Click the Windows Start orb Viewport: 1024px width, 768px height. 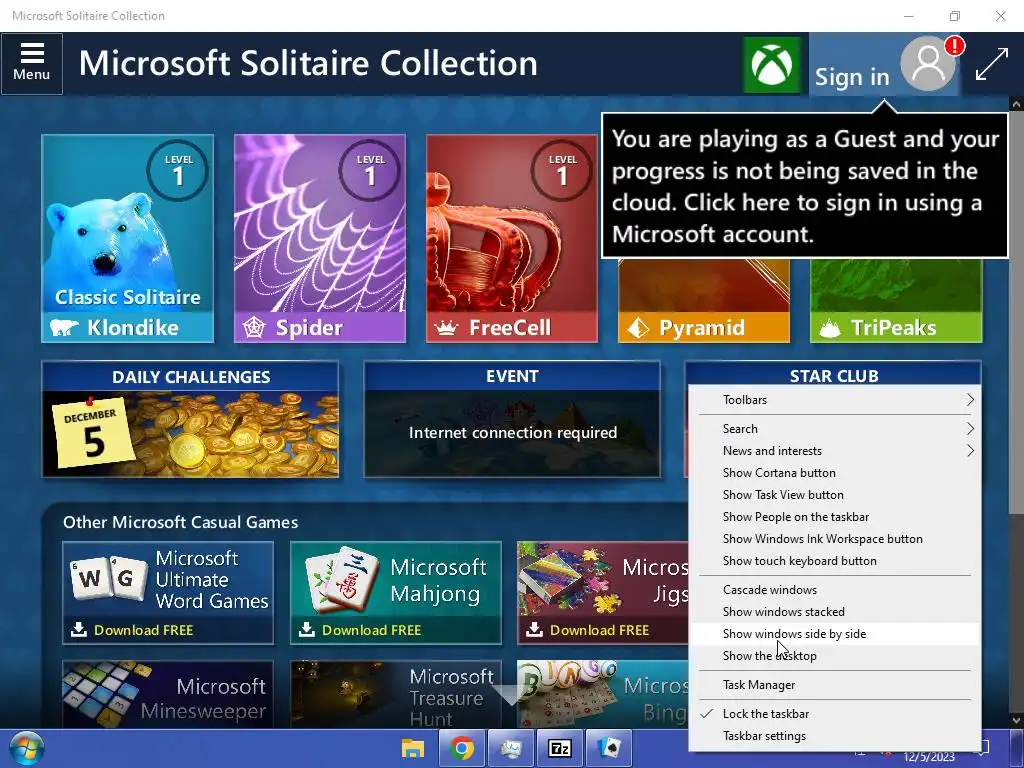[25, 748]
